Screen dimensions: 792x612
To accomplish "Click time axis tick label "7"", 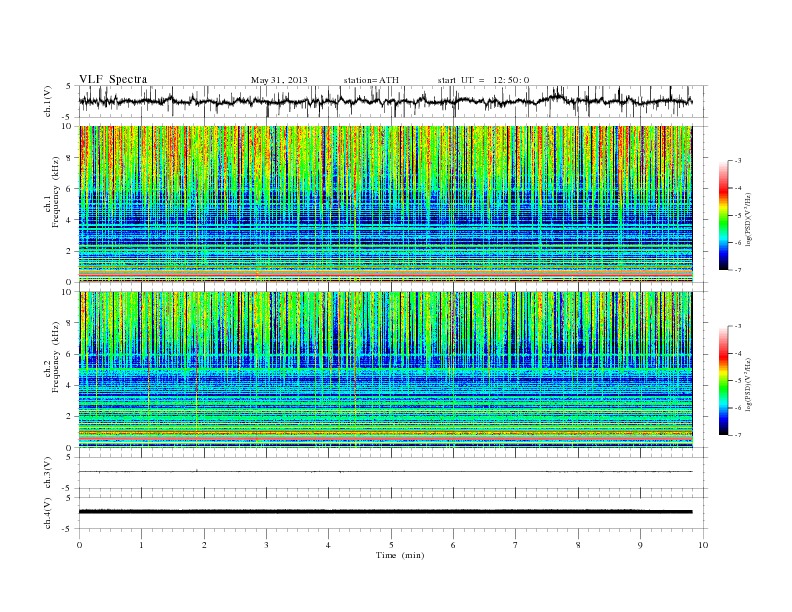I will pyautogui.click(x=516, y=545).
